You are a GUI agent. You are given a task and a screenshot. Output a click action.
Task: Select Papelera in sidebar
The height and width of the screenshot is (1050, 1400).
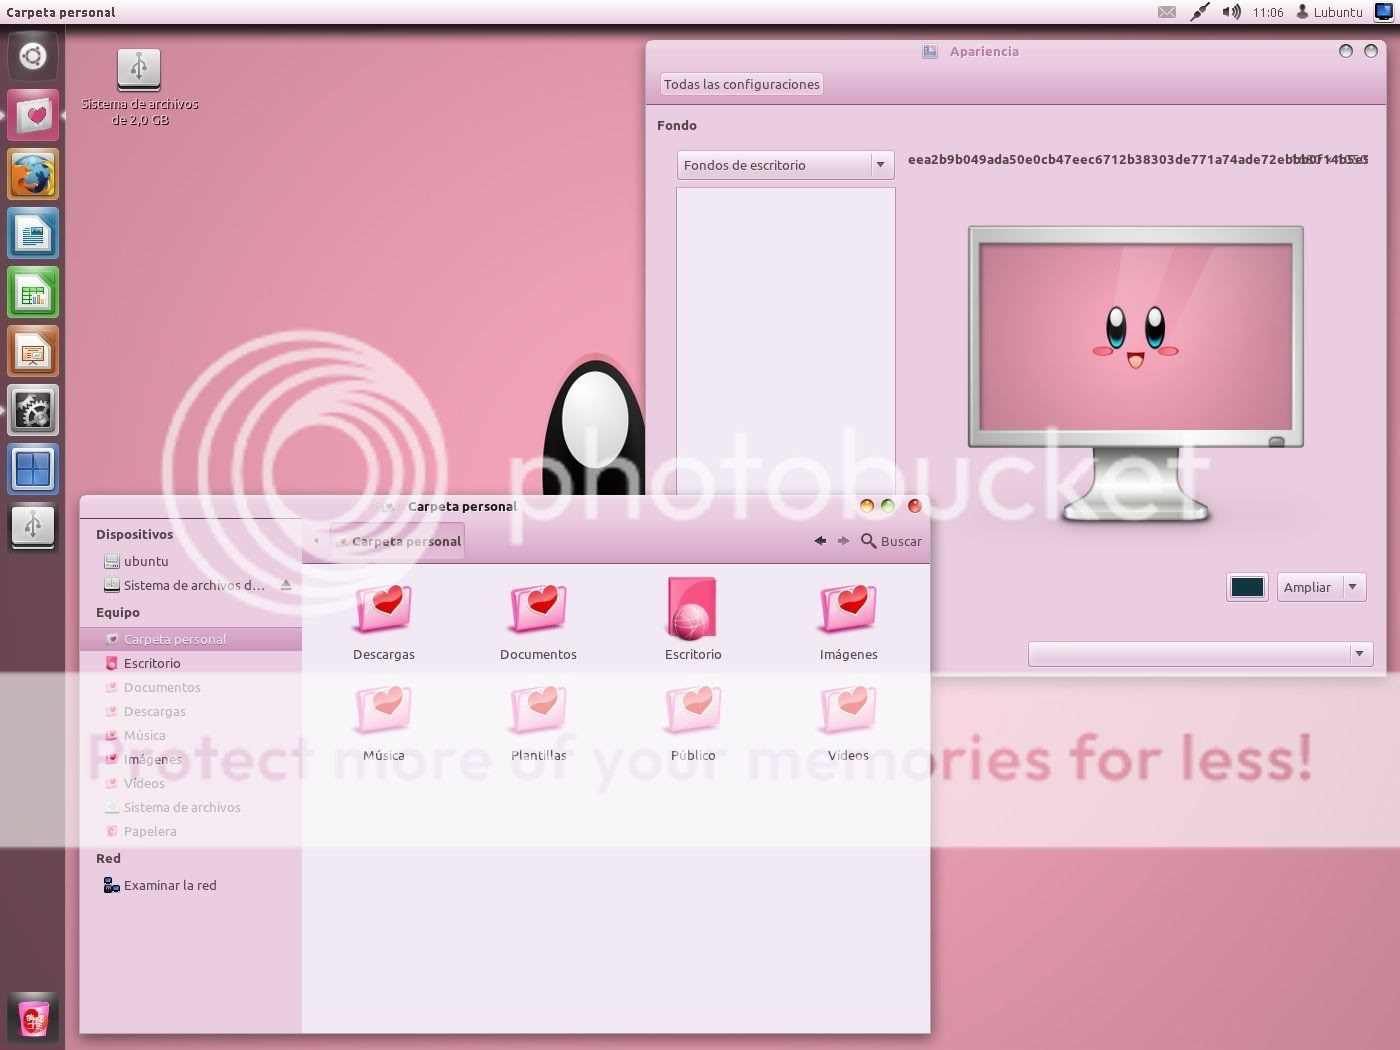(190, 831)
